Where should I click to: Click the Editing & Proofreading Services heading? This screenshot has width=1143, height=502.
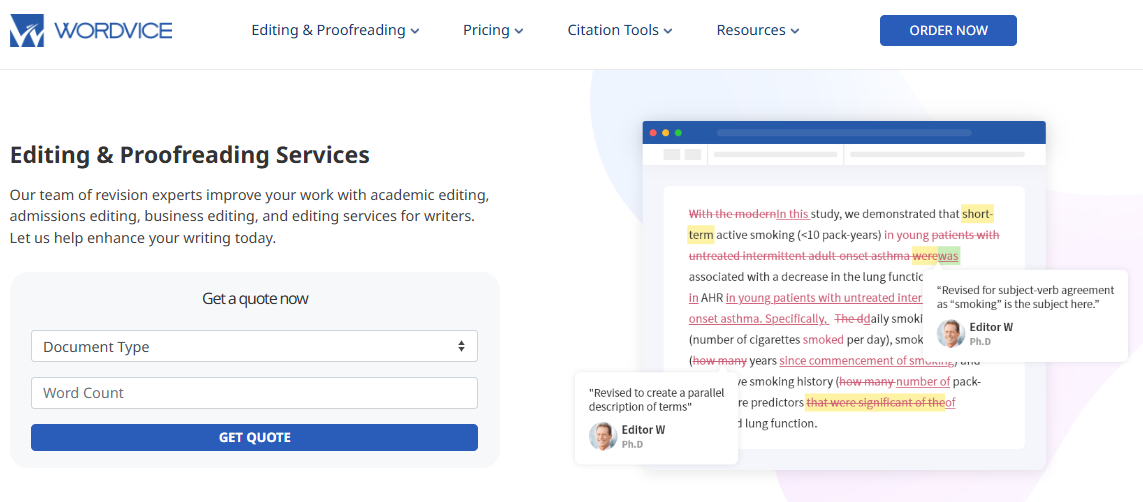click(x=190, y=155)
